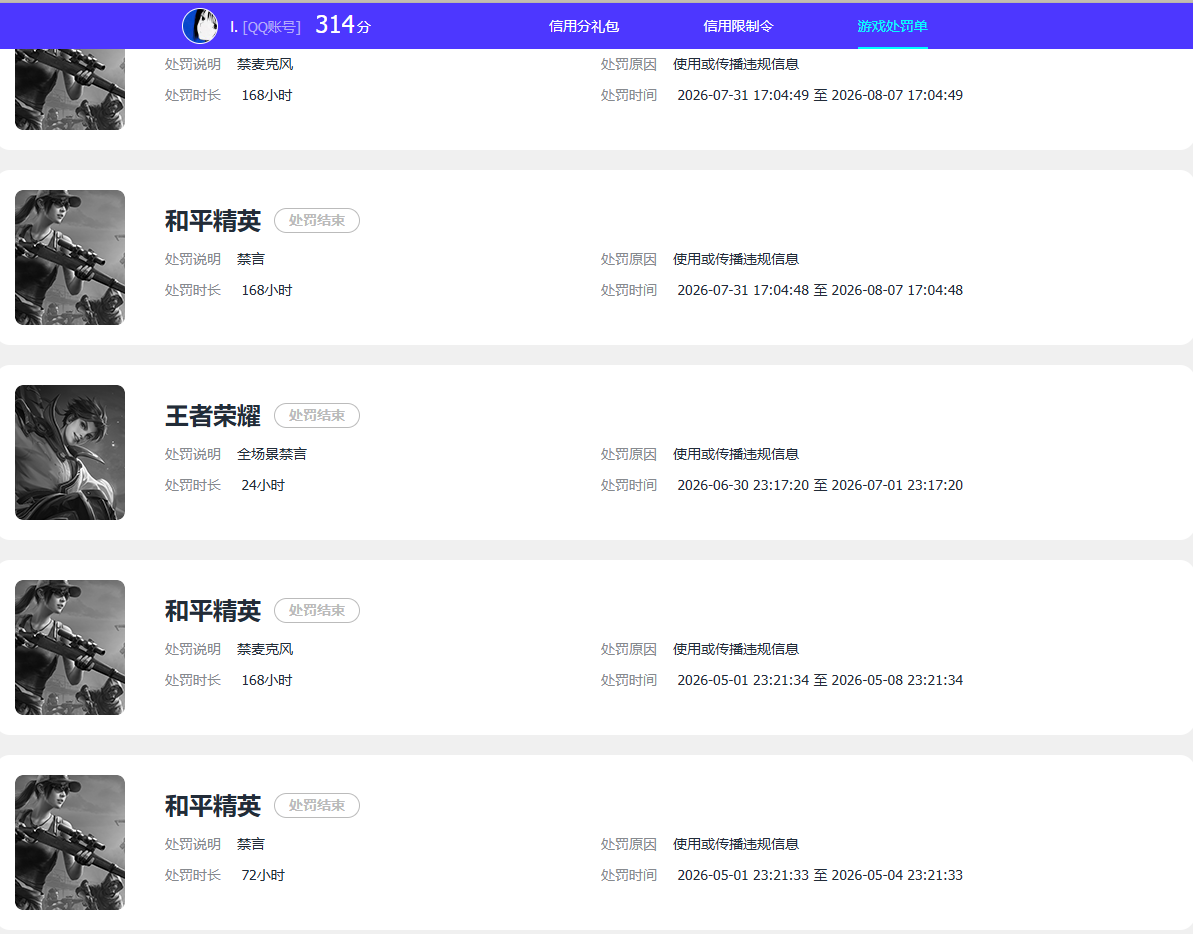Click 使用或传播违规信息 reason in 王者荣耀 record
1193x934 pixels.
(x=736, y=454)
